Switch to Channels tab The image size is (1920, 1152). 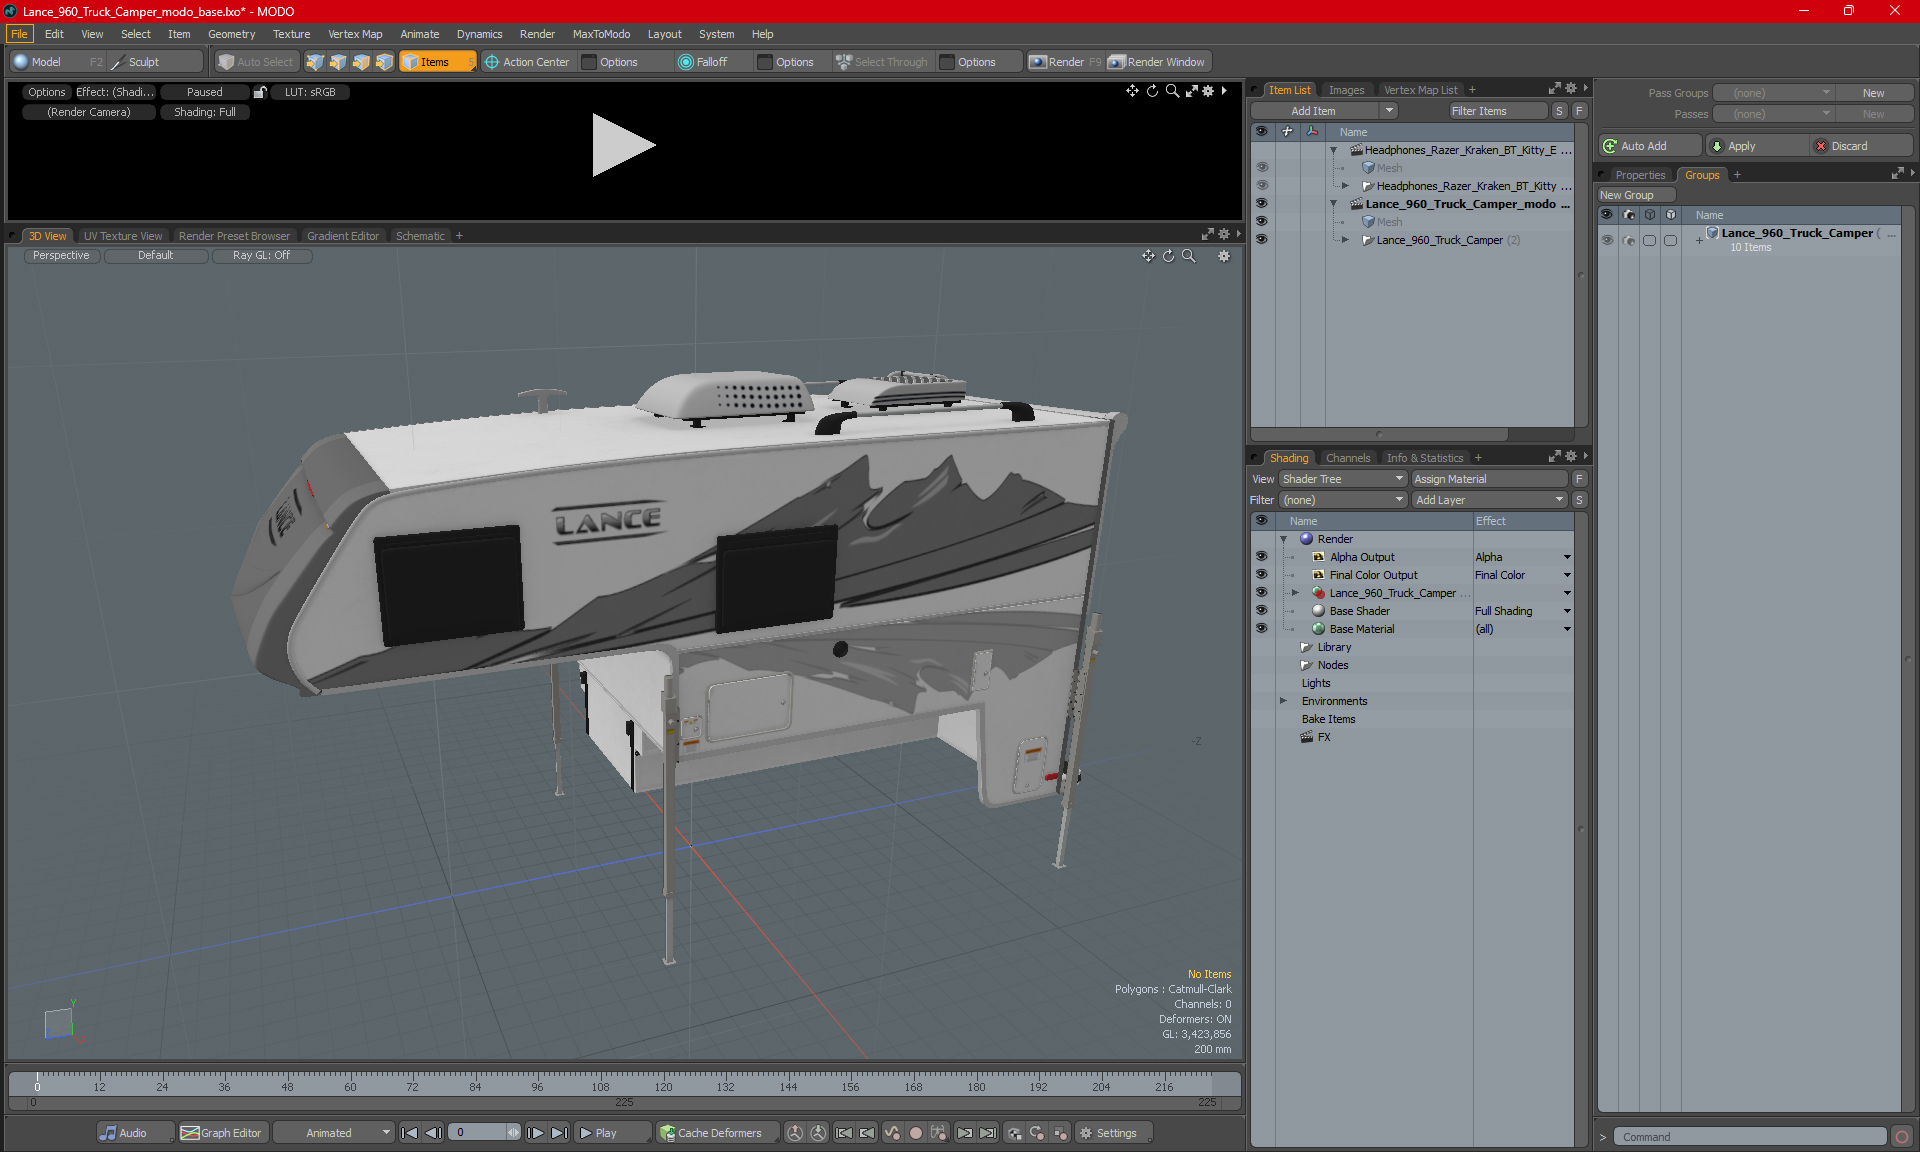pos(1348,458)
